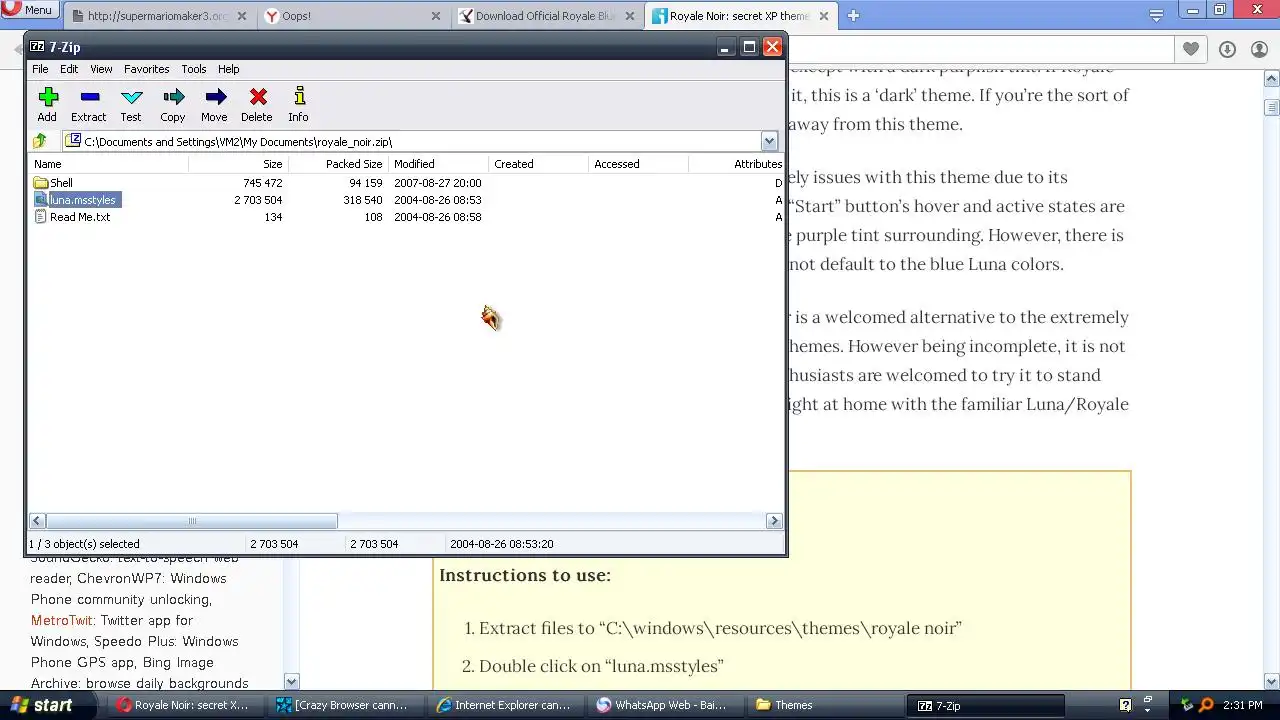
Task: Sort file list by Modified column
Action: point(438,164)
